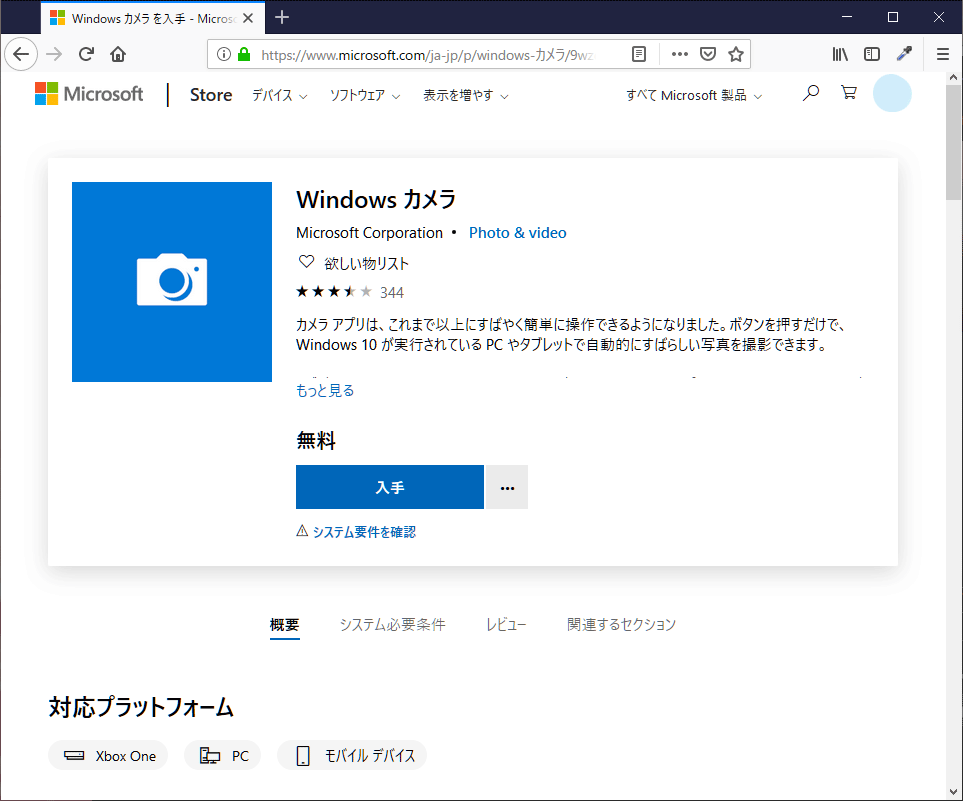Screen dimensions: 963x801
Task: Select the 概要 tab
Action: pyautogui.click(x=284, y=625)
